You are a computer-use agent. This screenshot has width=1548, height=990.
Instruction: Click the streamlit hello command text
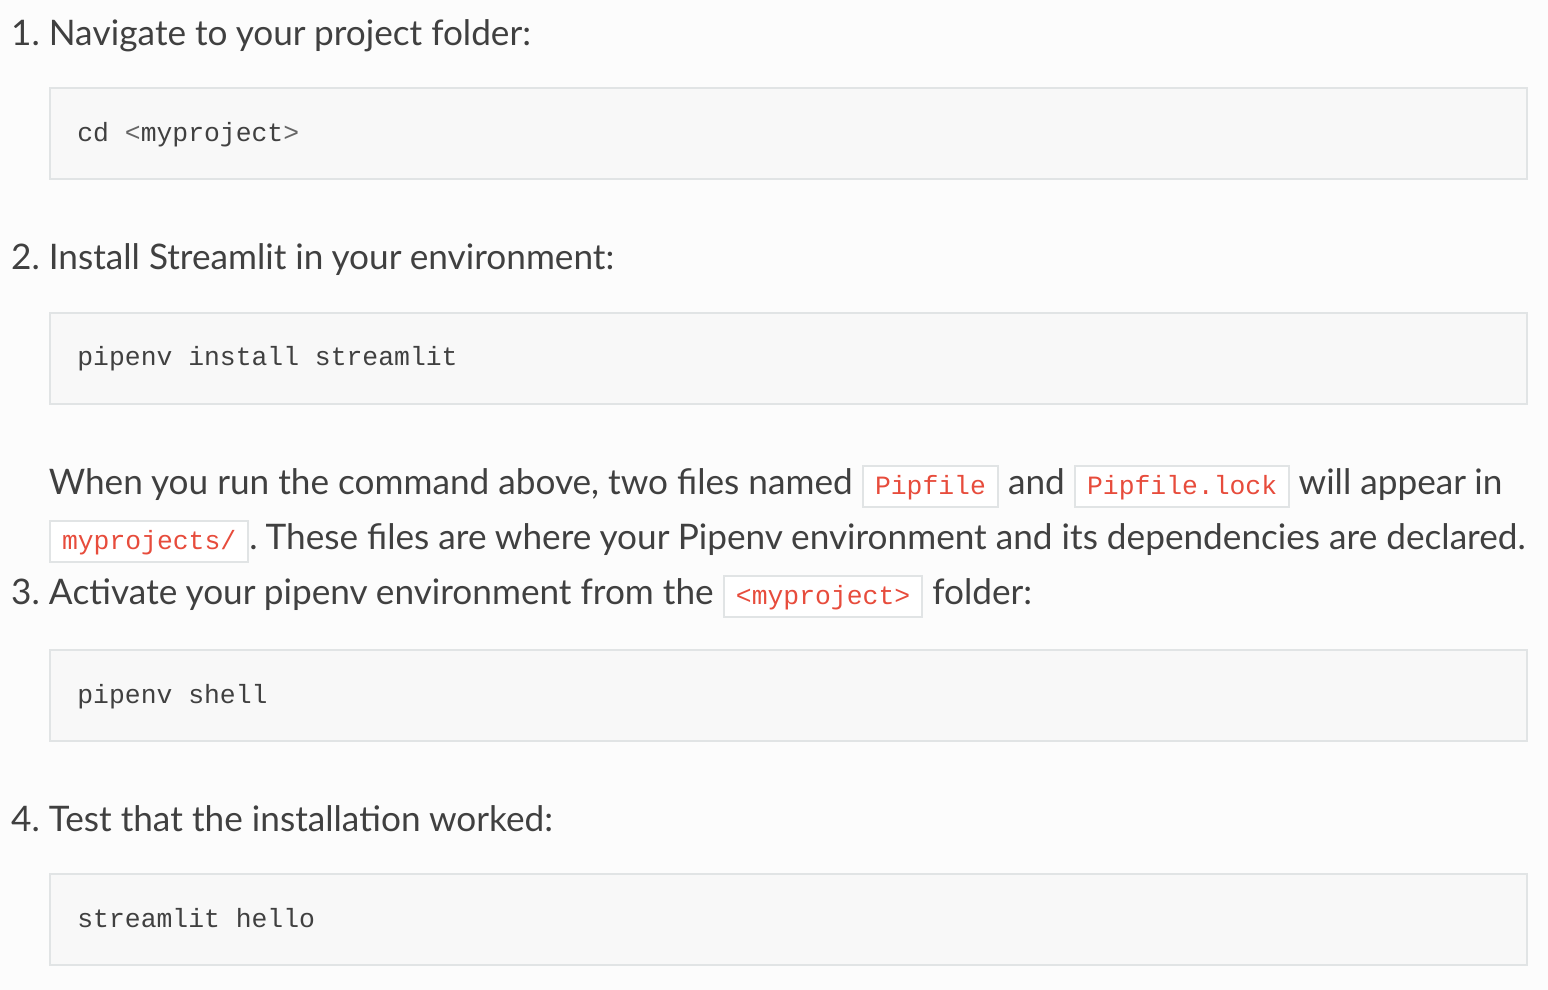point(196,918)
